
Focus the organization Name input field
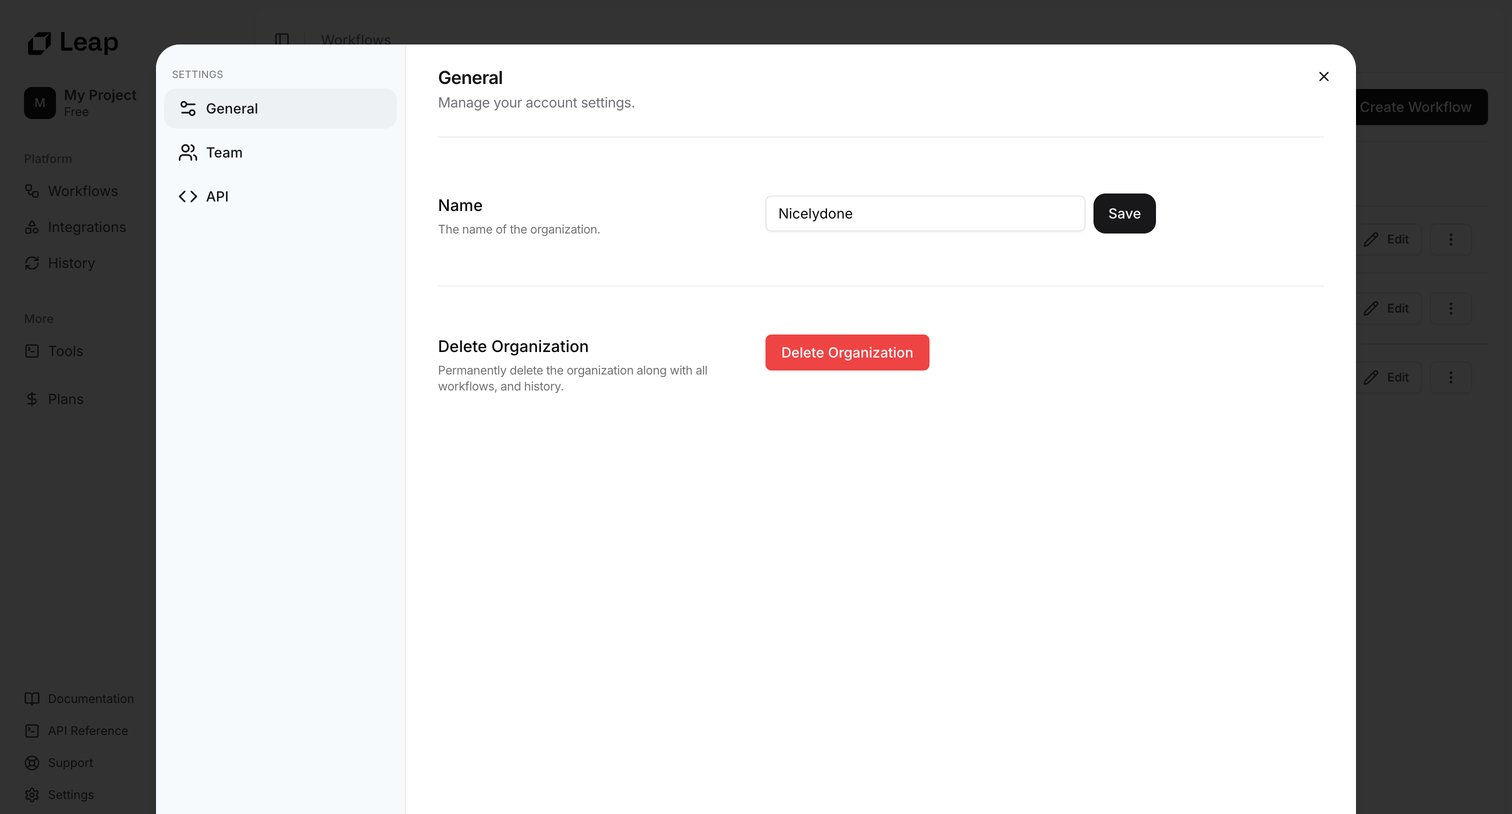tap(925, 213)
